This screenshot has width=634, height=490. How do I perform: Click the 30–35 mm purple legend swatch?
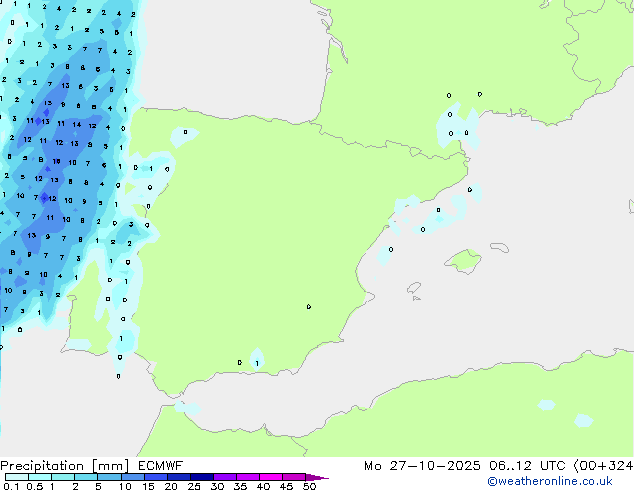(x=225, y=477)
